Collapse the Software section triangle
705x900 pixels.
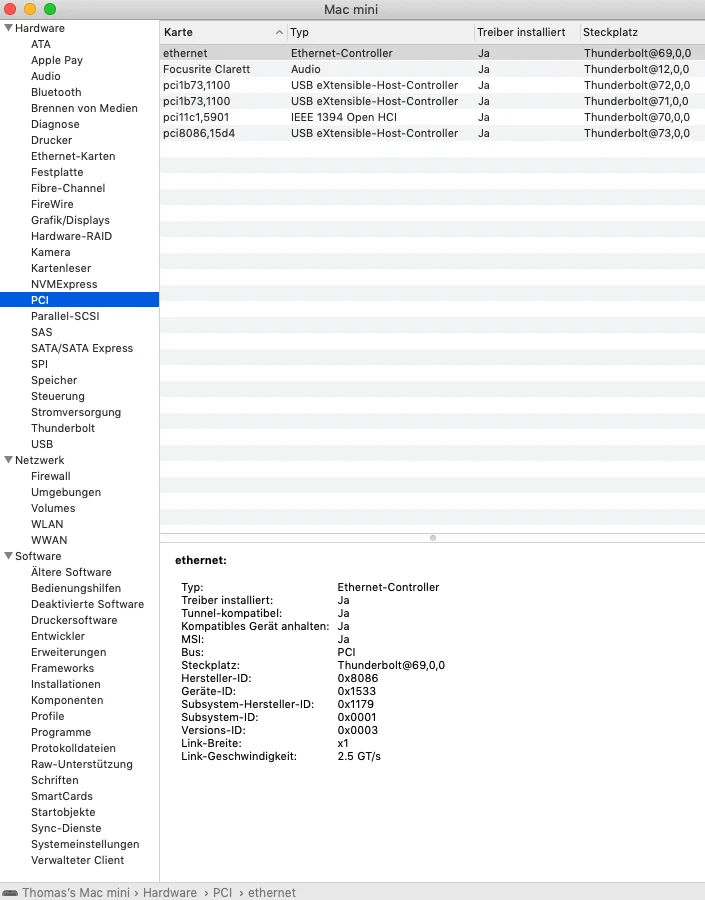(9, 556)
